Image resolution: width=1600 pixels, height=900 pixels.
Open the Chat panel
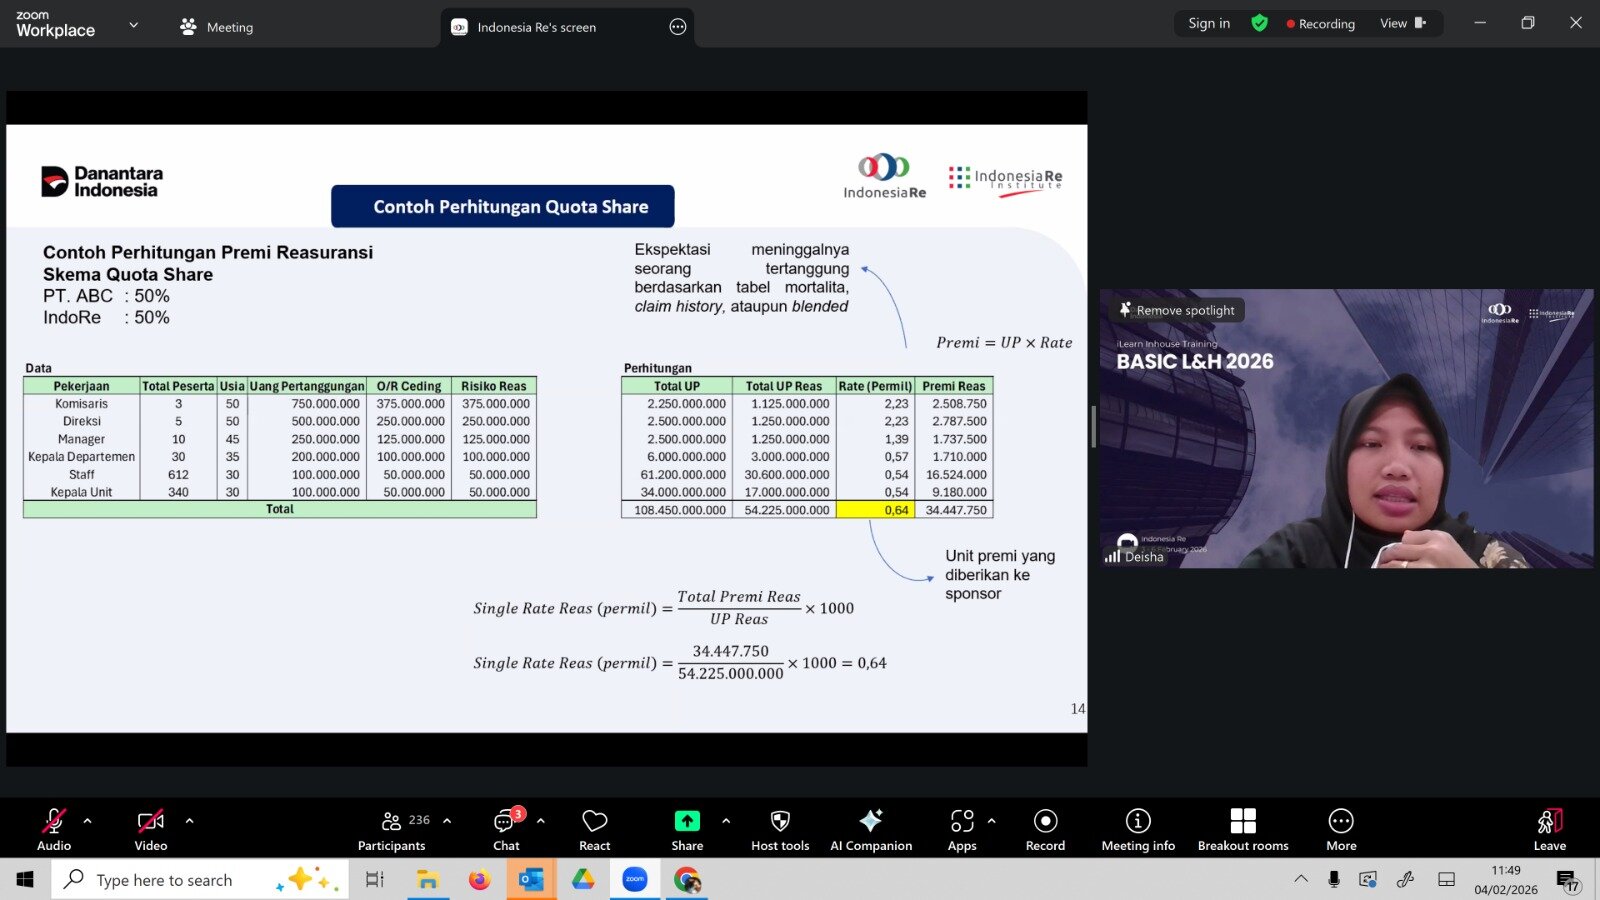[506, 829]
